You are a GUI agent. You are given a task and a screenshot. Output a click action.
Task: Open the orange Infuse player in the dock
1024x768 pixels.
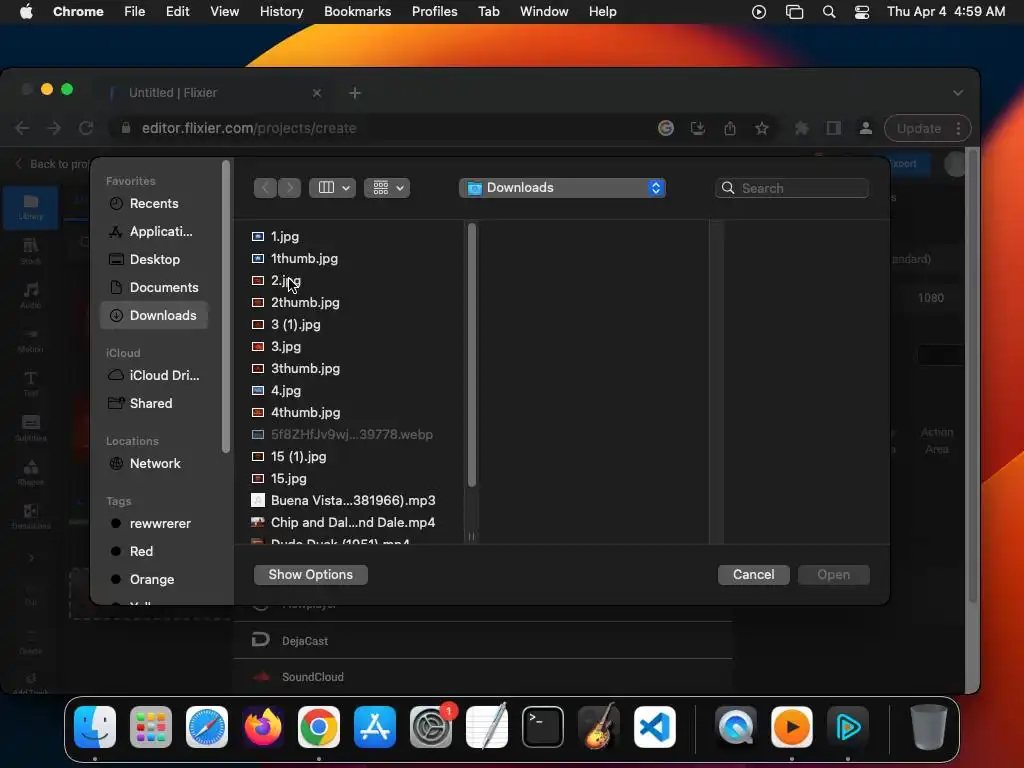point(792,727)
